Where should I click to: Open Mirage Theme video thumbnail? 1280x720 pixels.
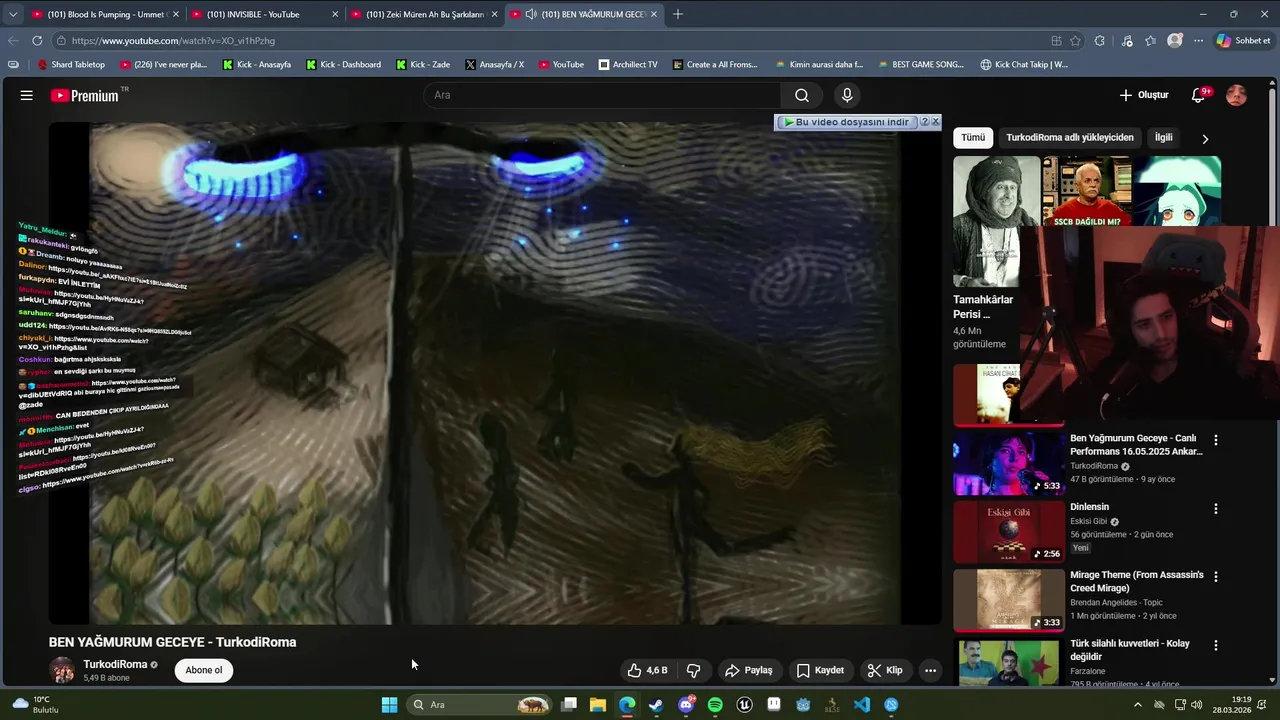tap(1009, 600)
